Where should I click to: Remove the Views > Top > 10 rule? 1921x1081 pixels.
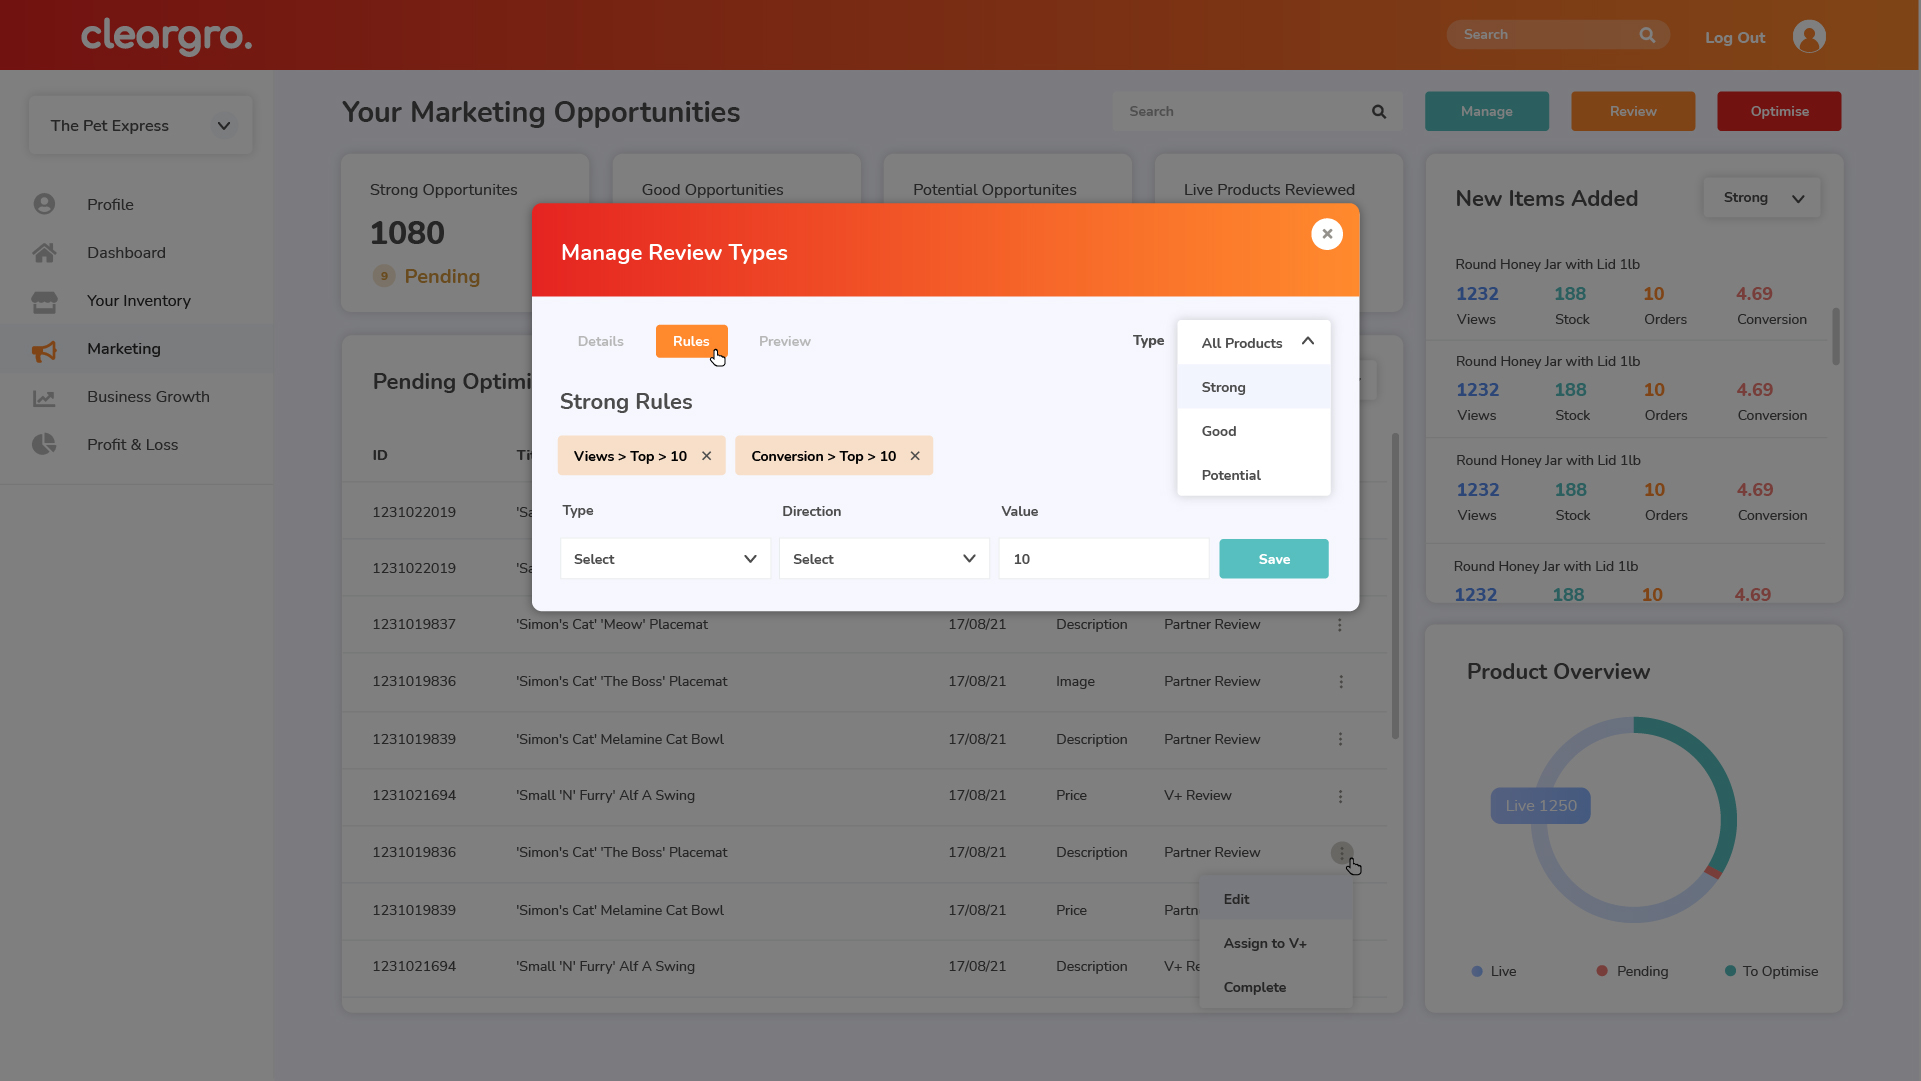(707, 456)
